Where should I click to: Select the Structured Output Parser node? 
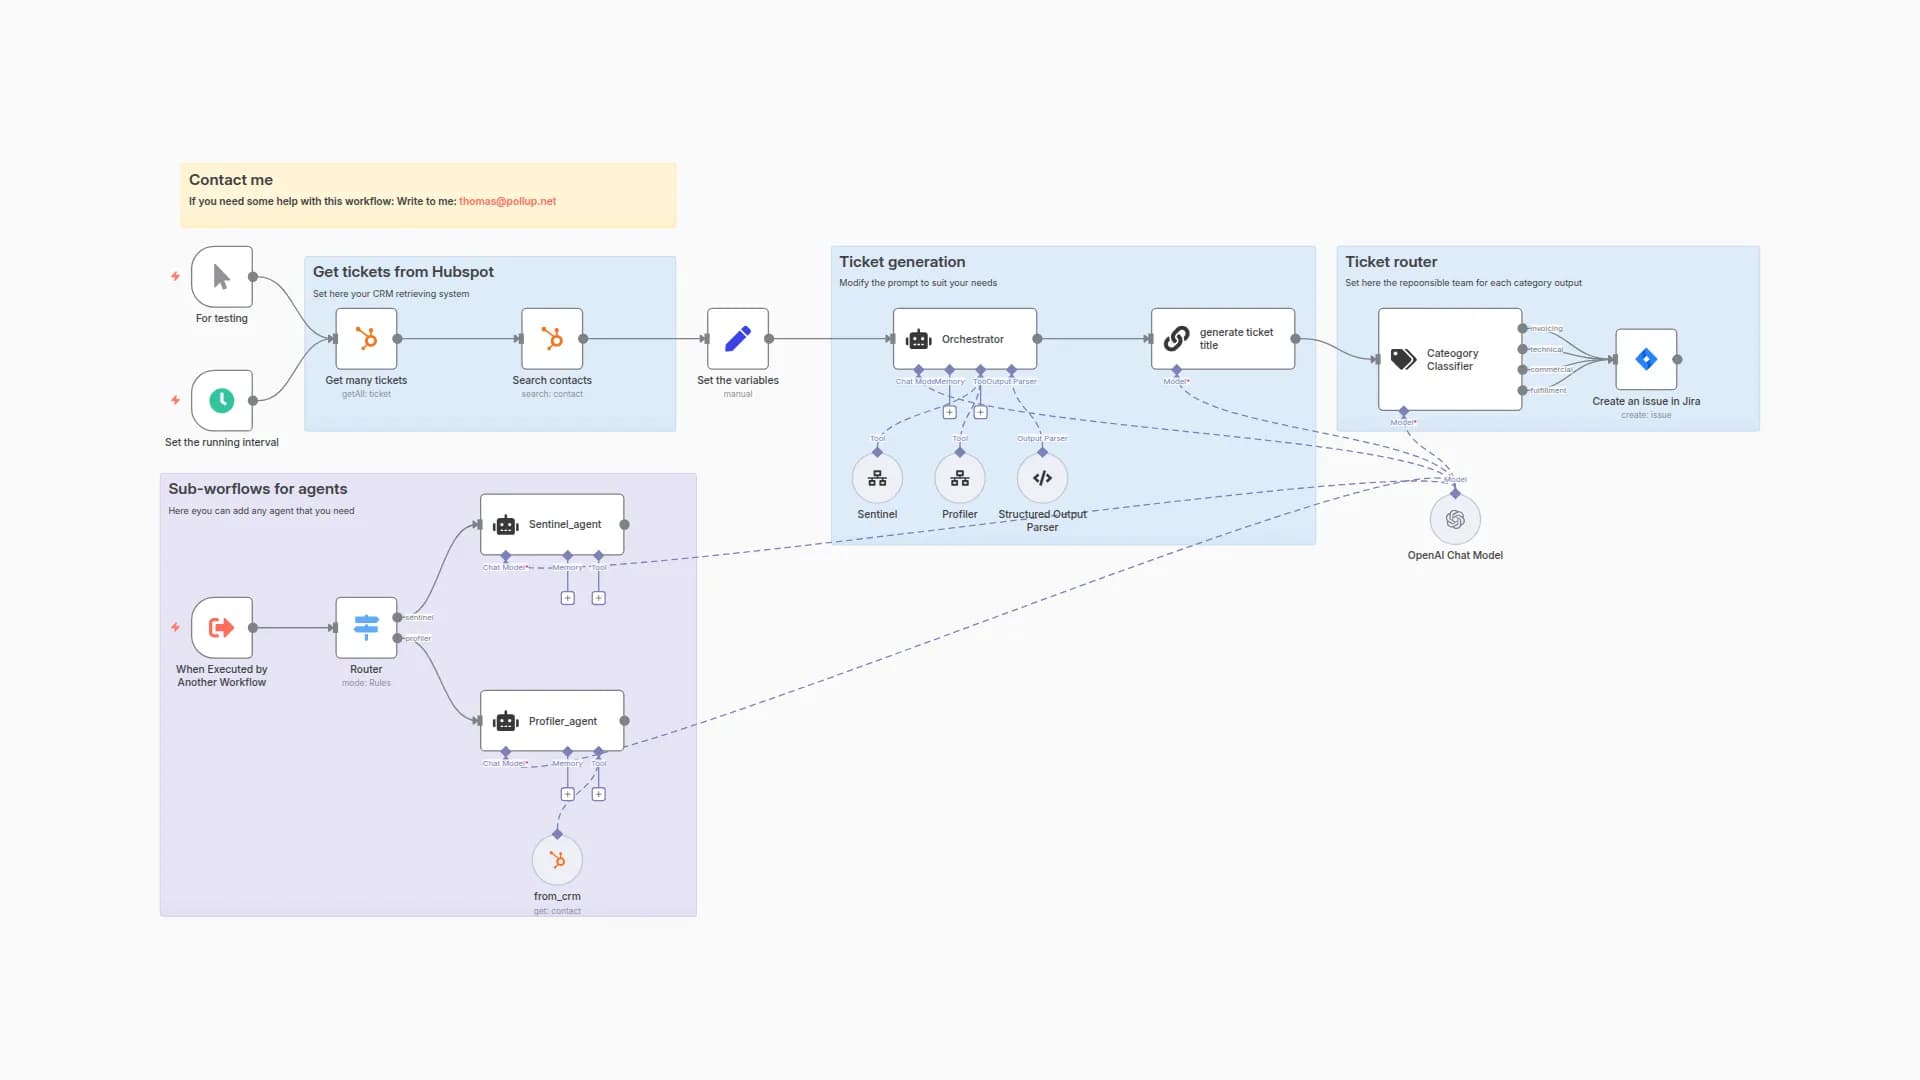[1041, 478]
